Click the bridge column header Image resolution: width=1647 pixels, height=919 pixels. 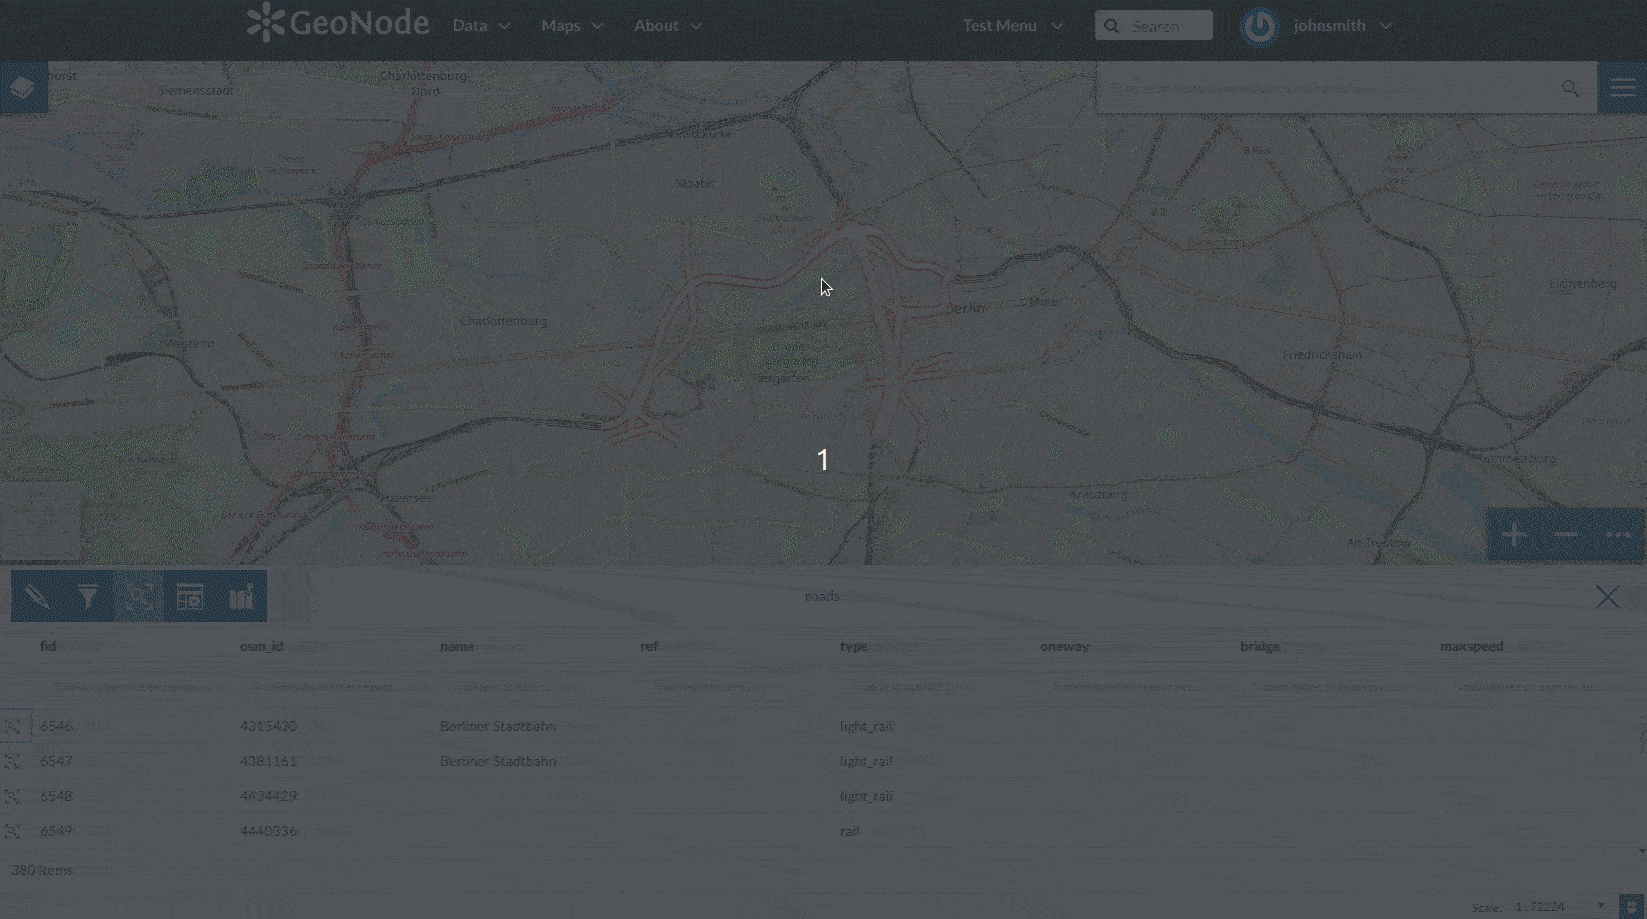coord(1260,646)
